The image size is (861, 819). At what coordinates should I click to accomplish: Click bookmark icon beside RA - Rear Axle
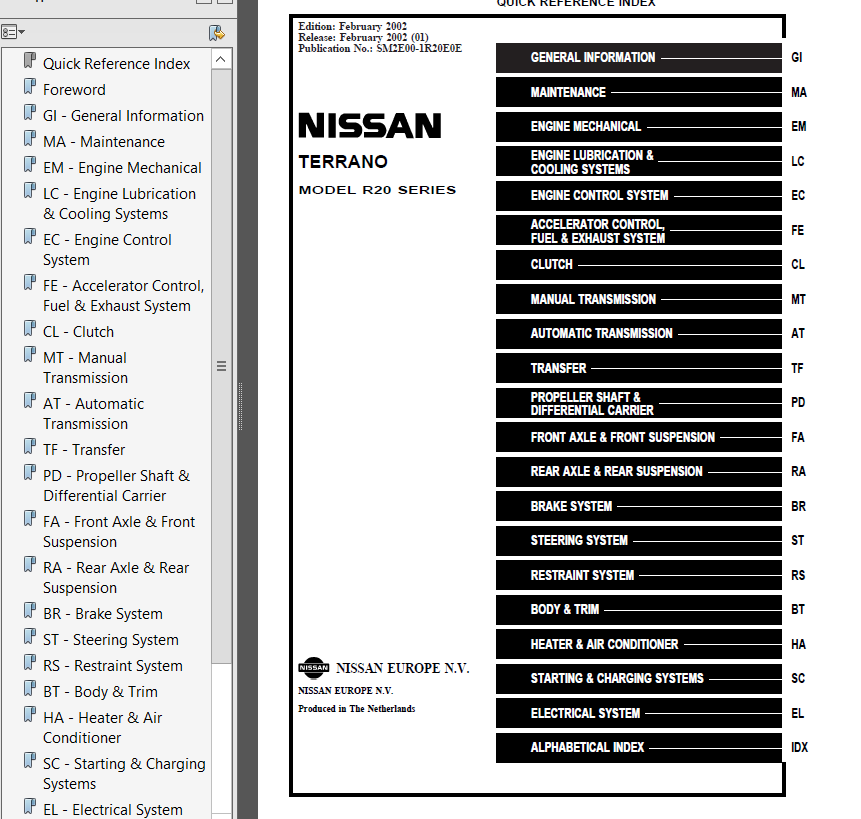click(30, 564)
